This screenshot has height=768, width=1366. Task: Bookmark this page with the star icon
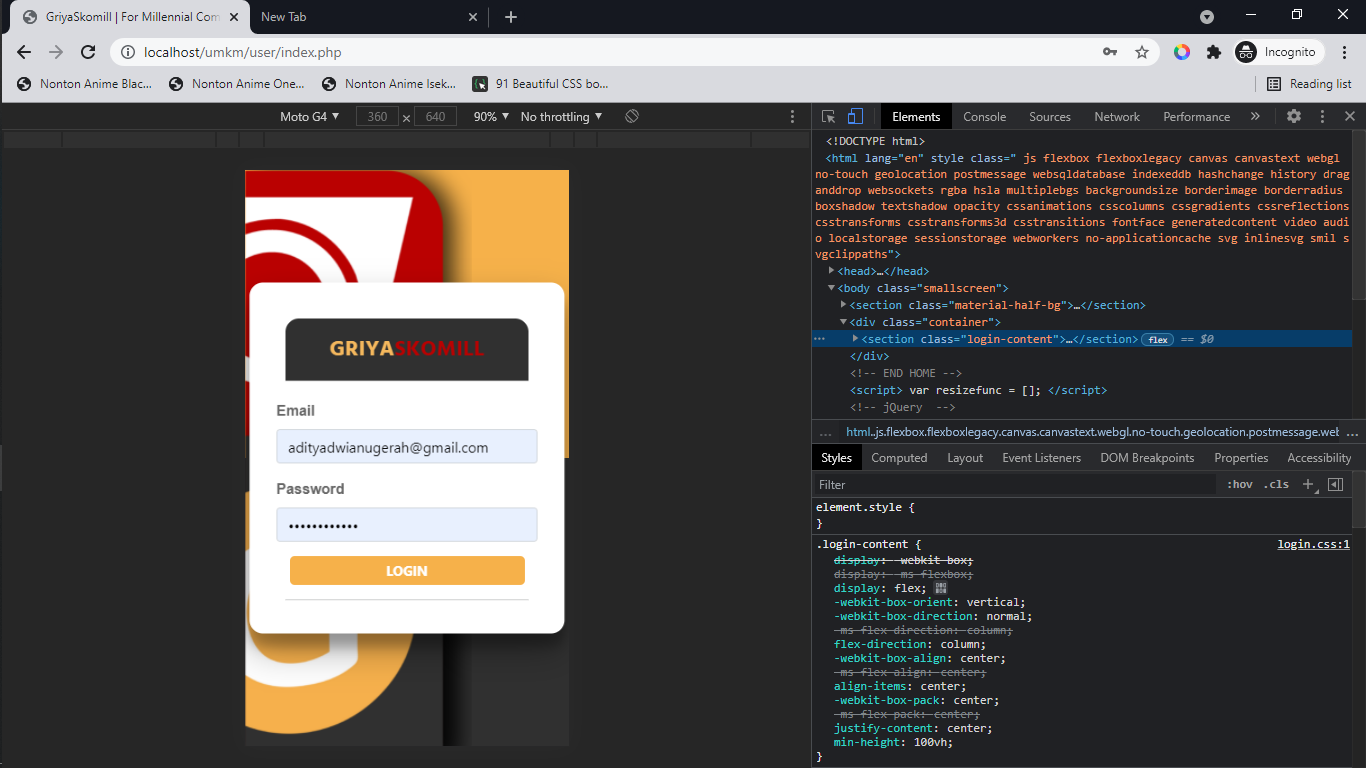point(1141,52)
